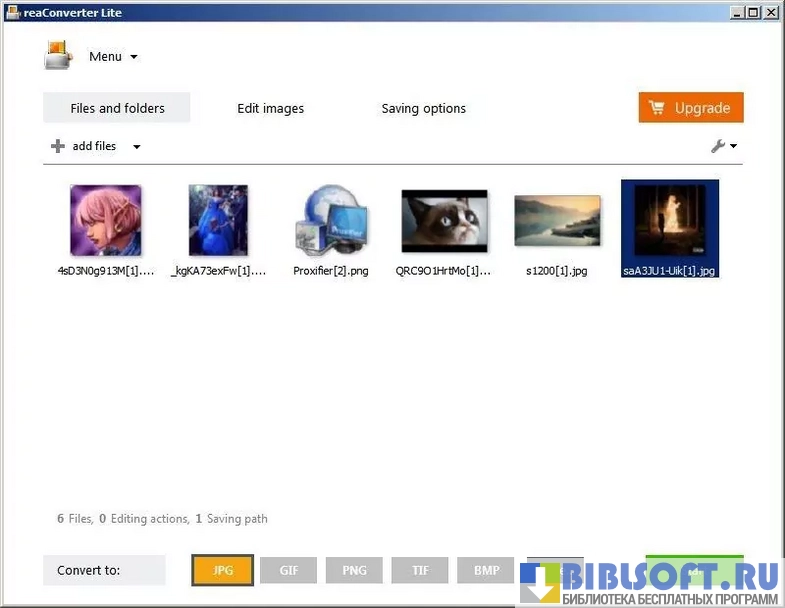Image resolution: width=785 pixels, height=608 pixels.
Task: Expand the arrow next to the wrench
Action: pos(734,146)
